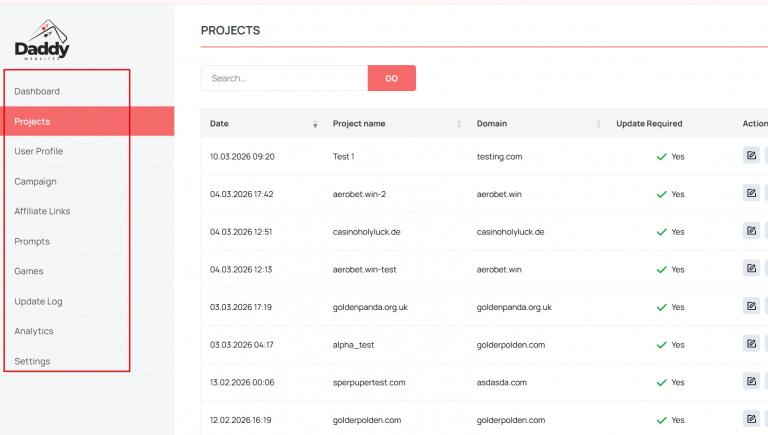Open edit icon for Test 1 project
This screenshot has height=435, width=768.
[751, 155]
